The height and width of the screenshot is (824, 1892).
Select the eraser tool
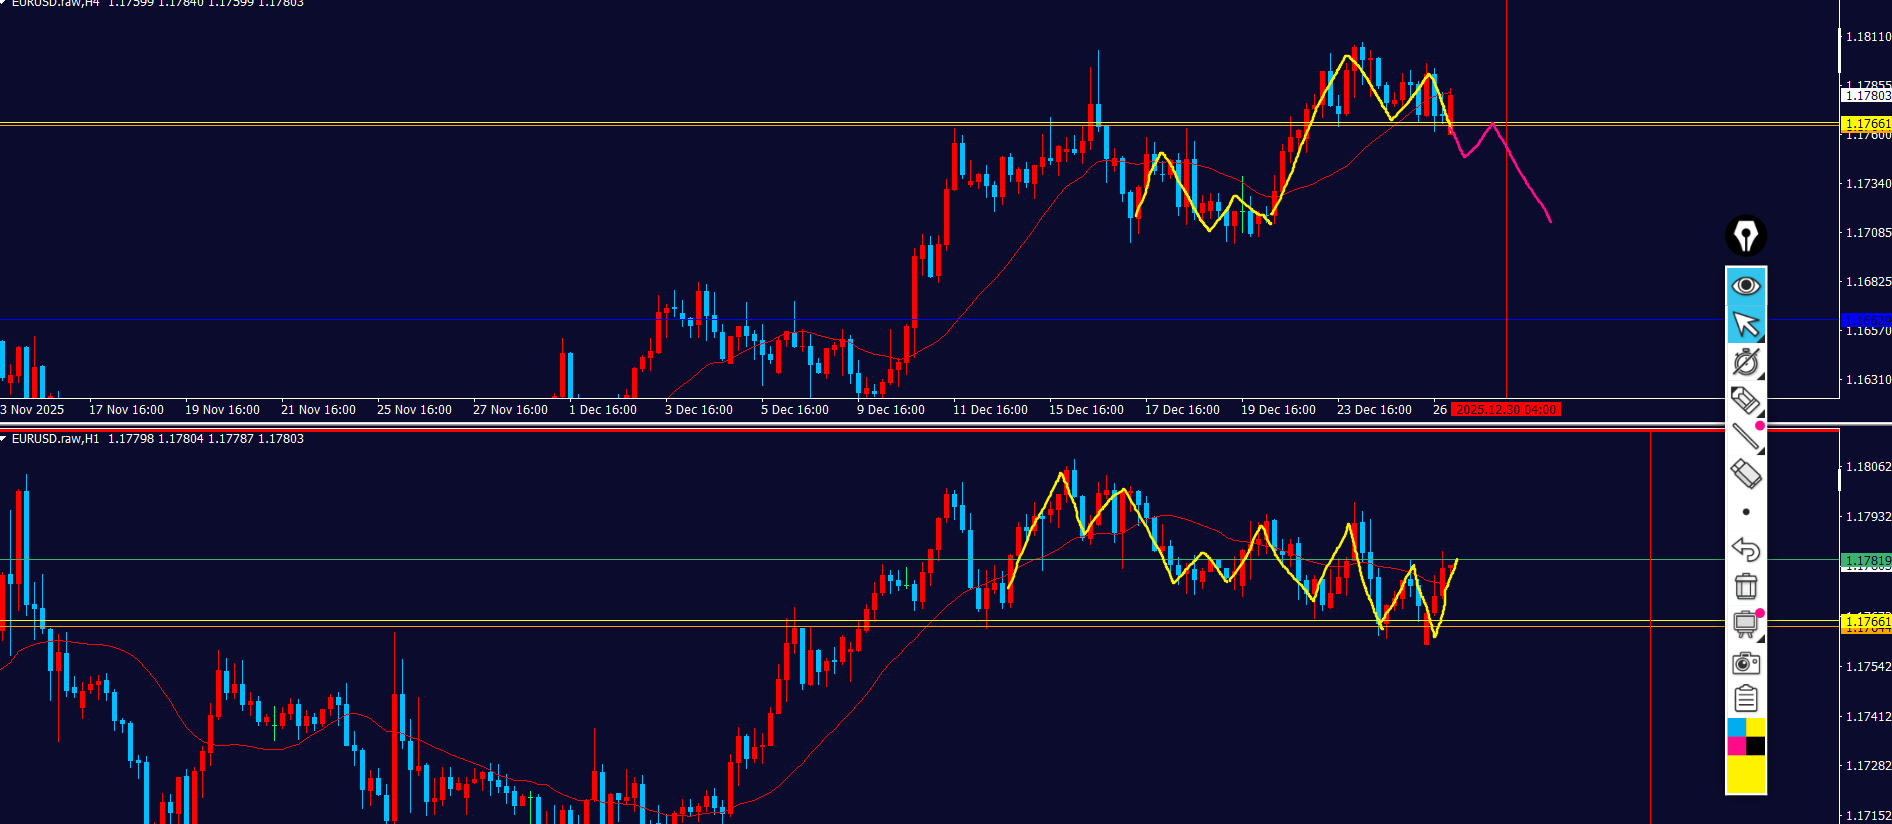tap(1746, 474)
